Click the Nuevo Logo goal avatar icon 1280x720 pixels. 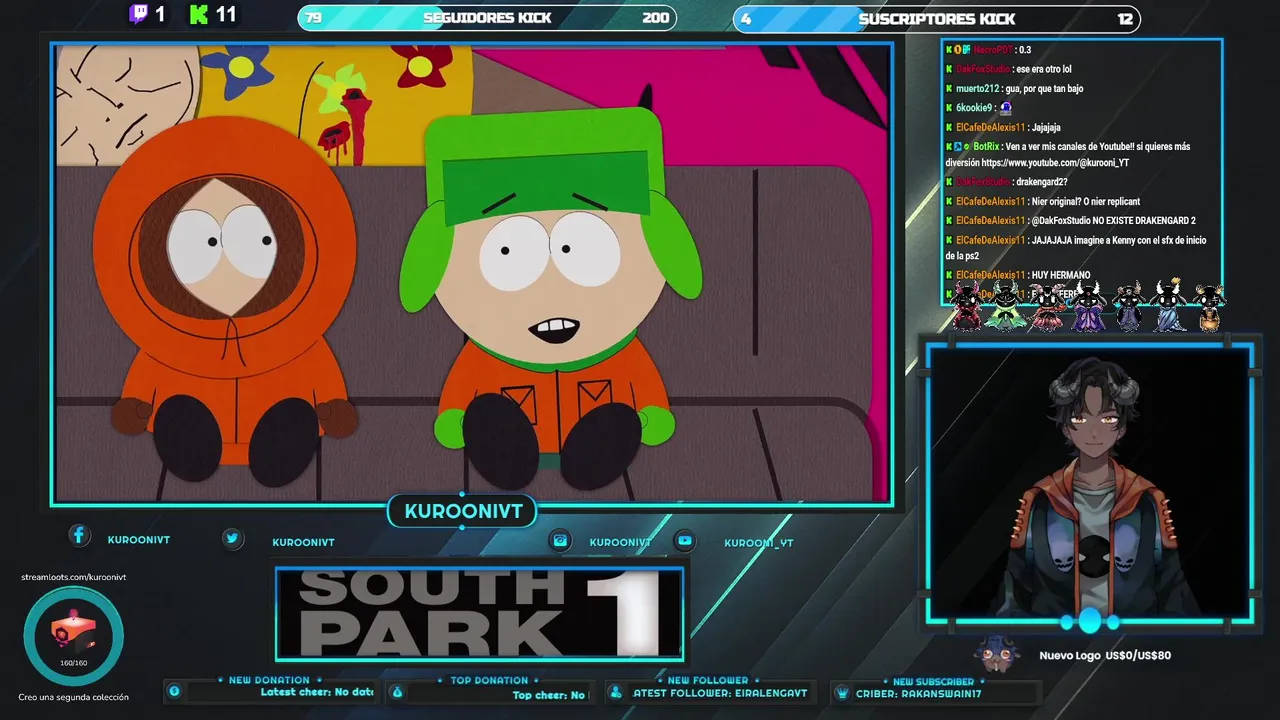(997, 654)
